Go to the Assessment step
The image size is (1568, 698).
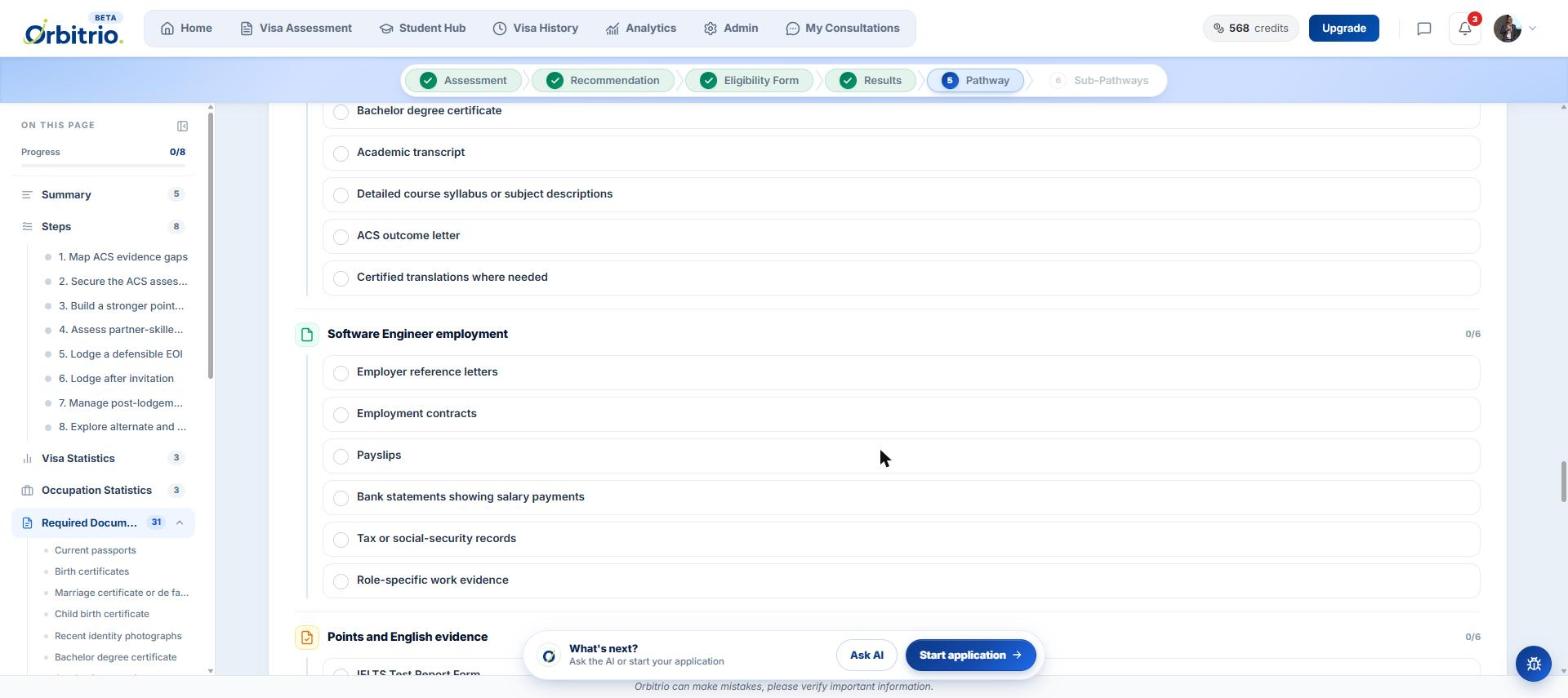tap(464, 81)
